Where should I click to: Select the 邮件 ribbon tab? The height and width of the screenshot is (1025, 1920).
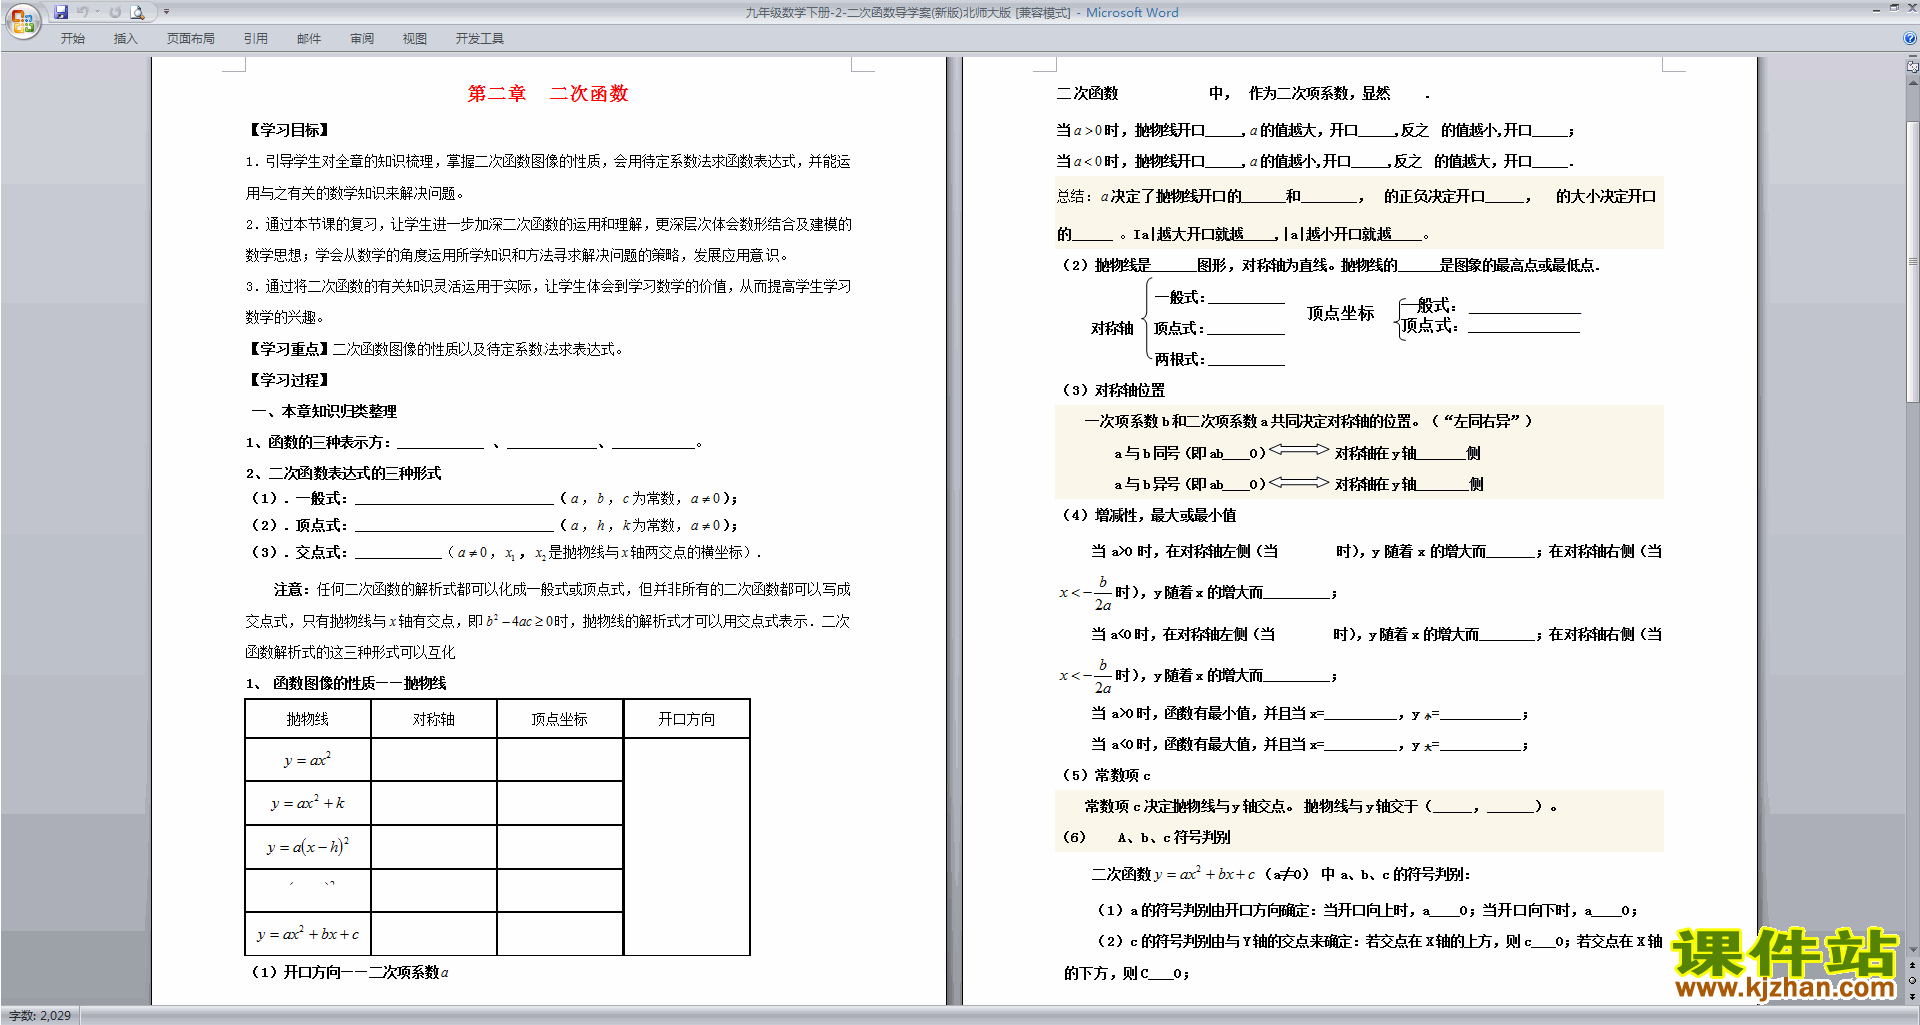pos(309,39)
